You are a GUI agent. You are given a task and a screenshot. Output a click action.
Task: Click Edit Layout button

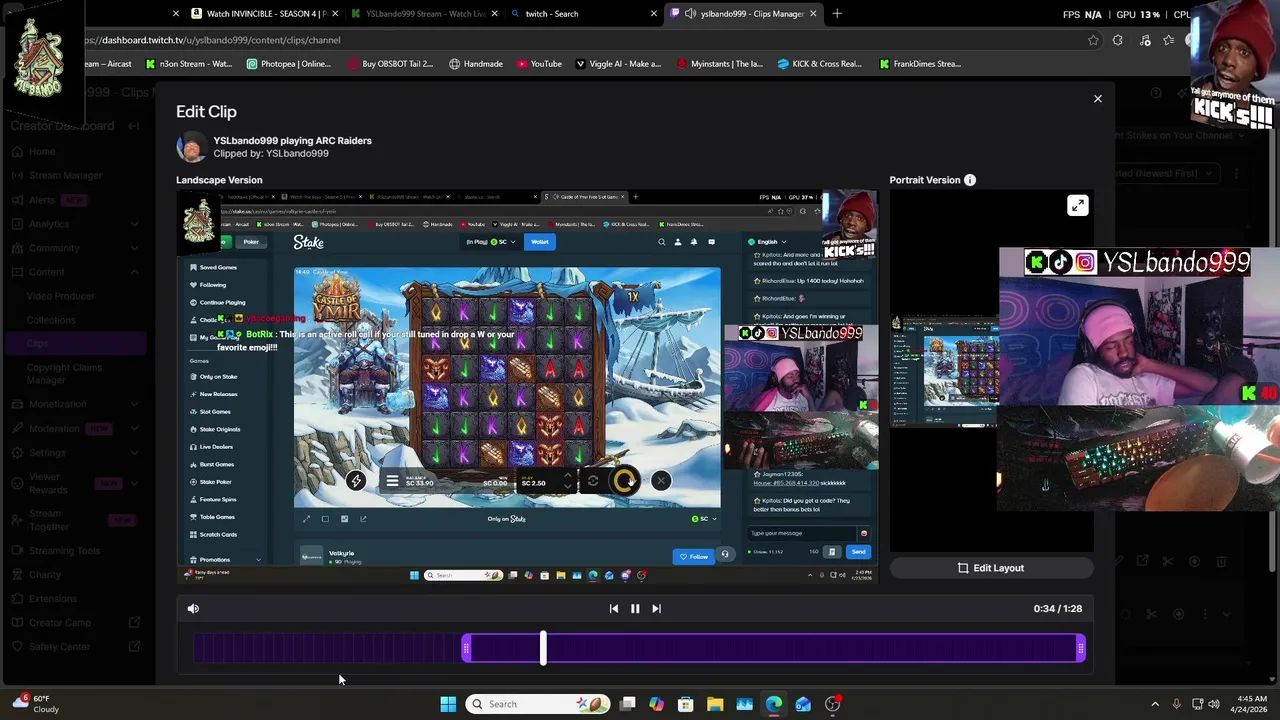(991, 568)
